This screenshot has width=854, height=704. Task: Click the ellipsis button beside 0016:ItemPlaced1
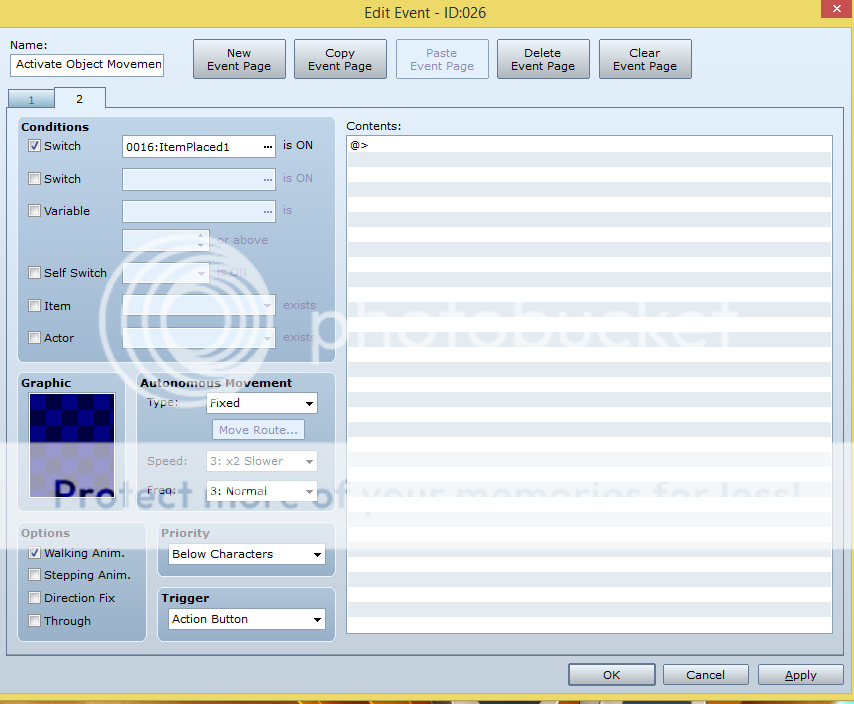coord(267,147)
